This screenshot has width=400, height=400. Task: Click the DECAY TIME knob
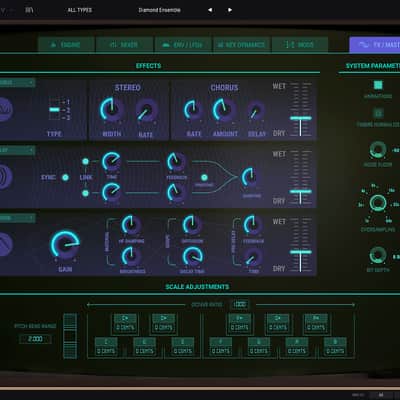pos(192,257)
